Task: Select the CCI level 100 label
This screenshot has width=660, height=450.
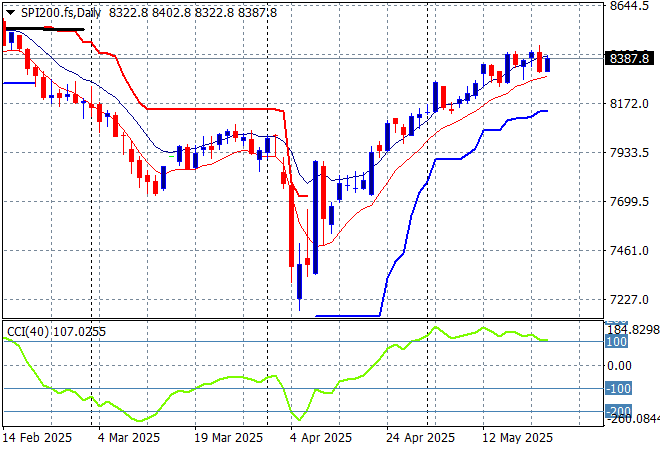Action: click(616, 341)
